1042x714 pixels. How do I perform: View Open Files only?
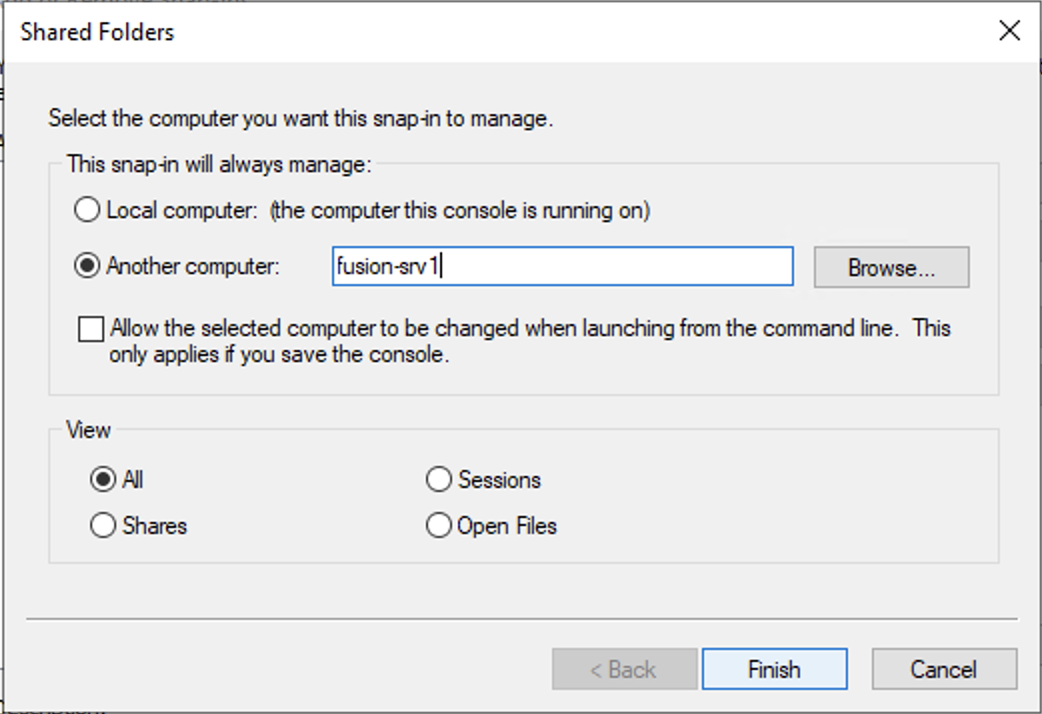click(437, 525)
